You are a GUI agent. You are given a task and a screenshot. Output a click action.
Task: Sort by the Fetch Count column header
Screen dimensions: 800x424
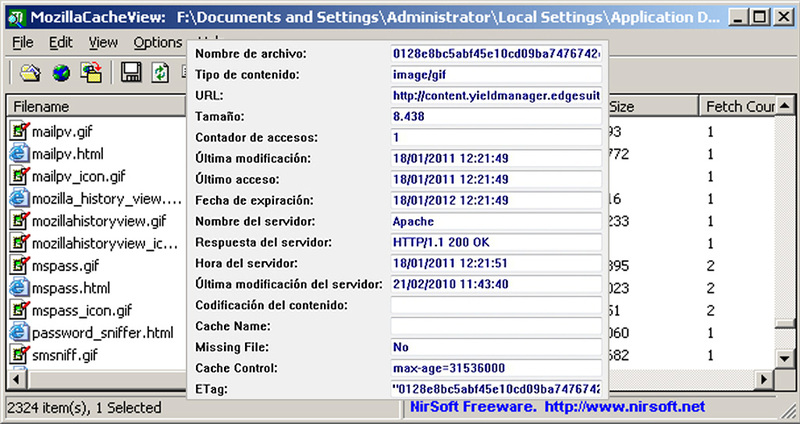pyautogui.click(x=737, y=106)
